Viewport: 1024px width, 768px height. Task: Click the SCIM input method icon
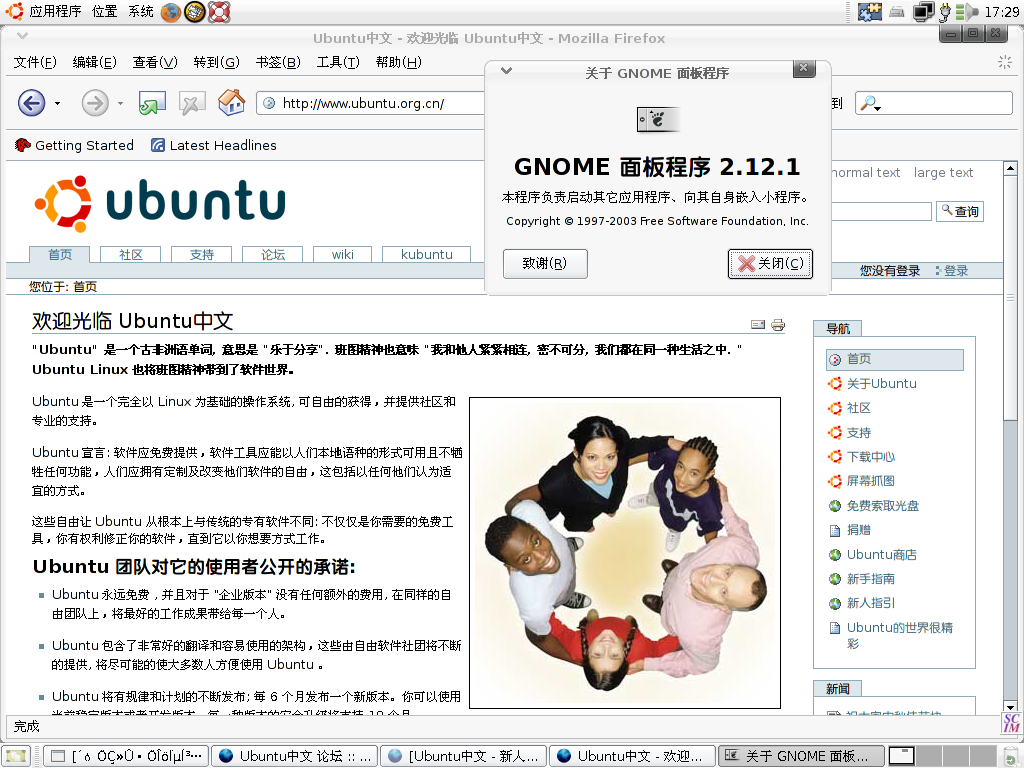[x=1012, y=723]
